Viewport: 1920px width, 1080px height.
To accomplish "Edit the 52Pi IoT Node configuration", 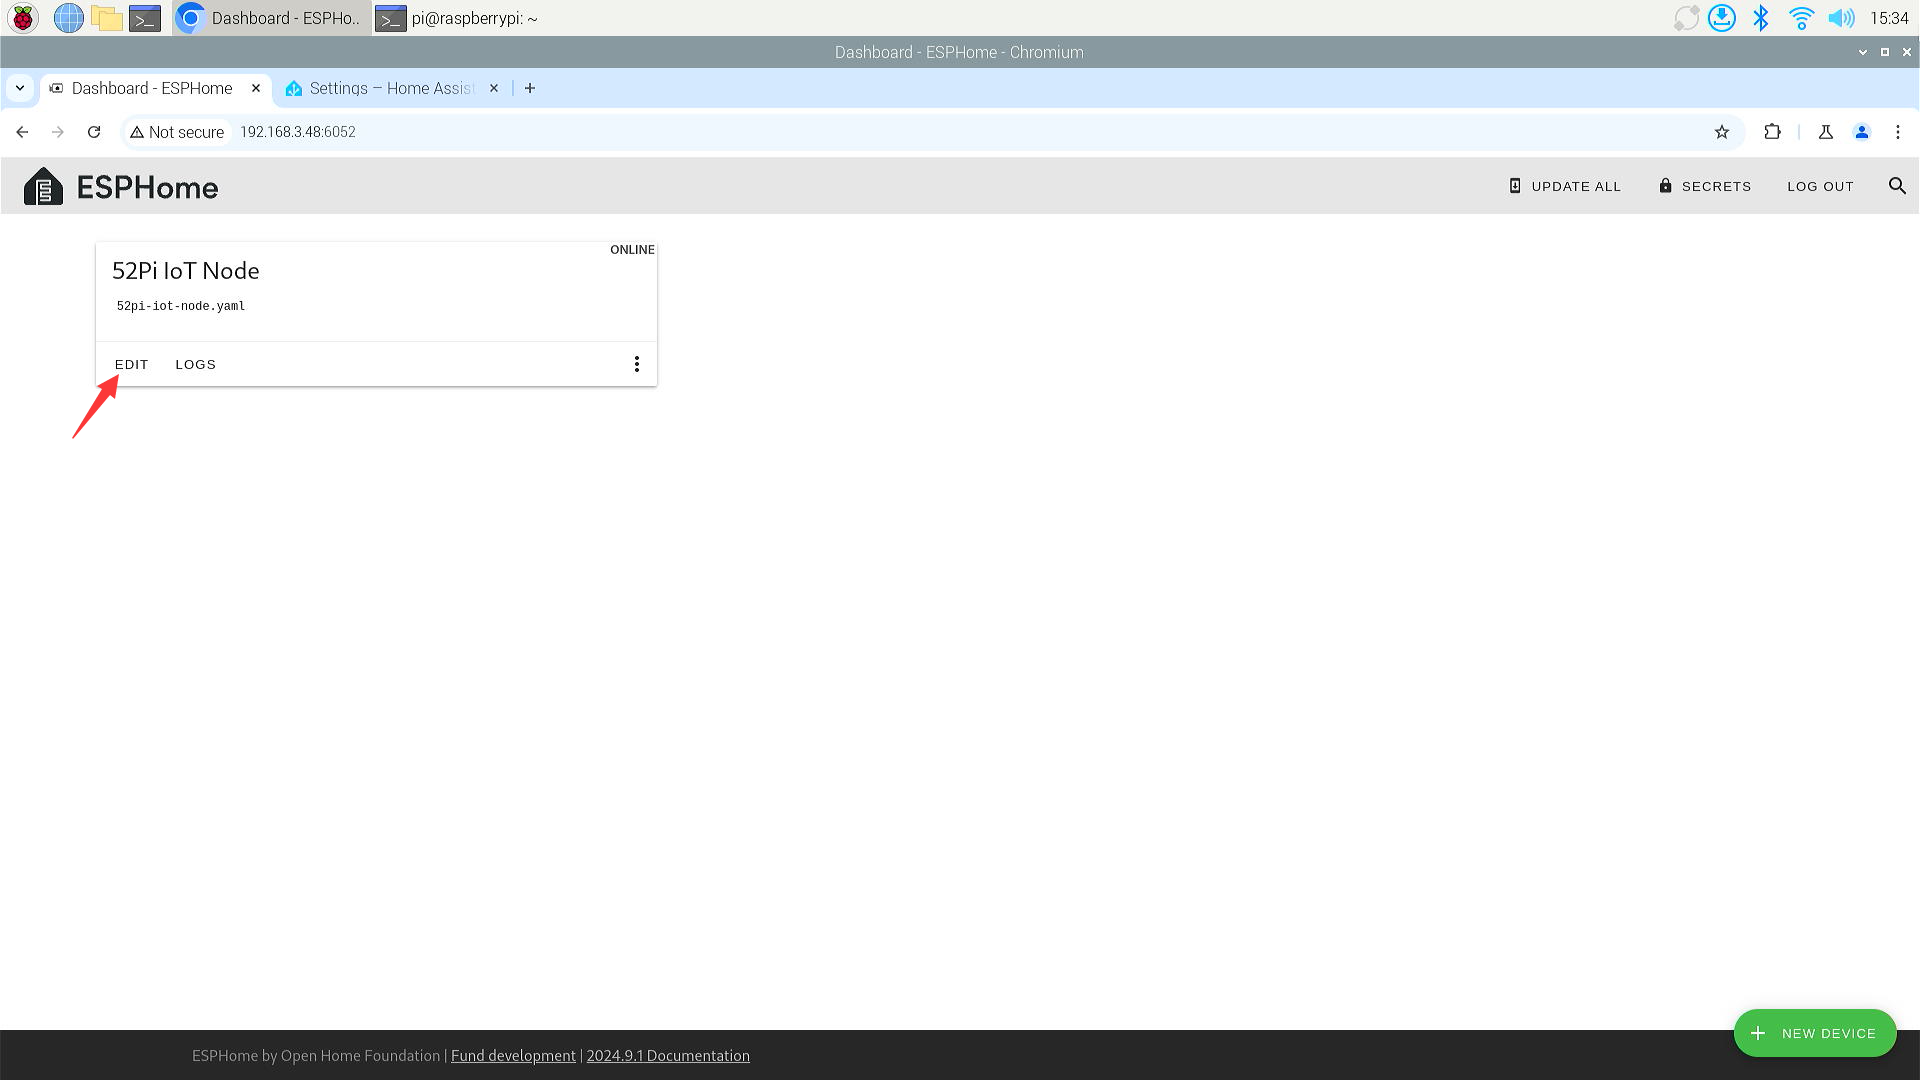I will (x=132, y=365).
